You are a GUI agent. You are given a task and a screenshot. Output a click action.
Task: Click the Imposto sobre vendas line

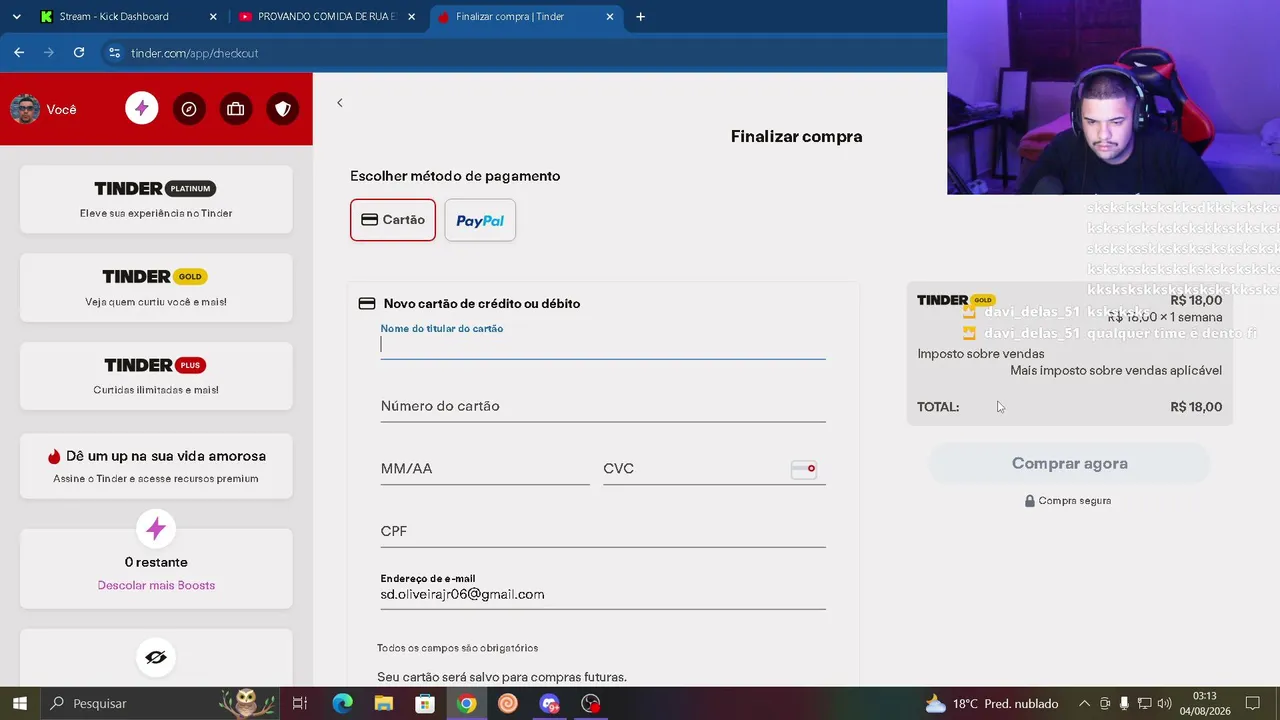click(x=981, y=354)
